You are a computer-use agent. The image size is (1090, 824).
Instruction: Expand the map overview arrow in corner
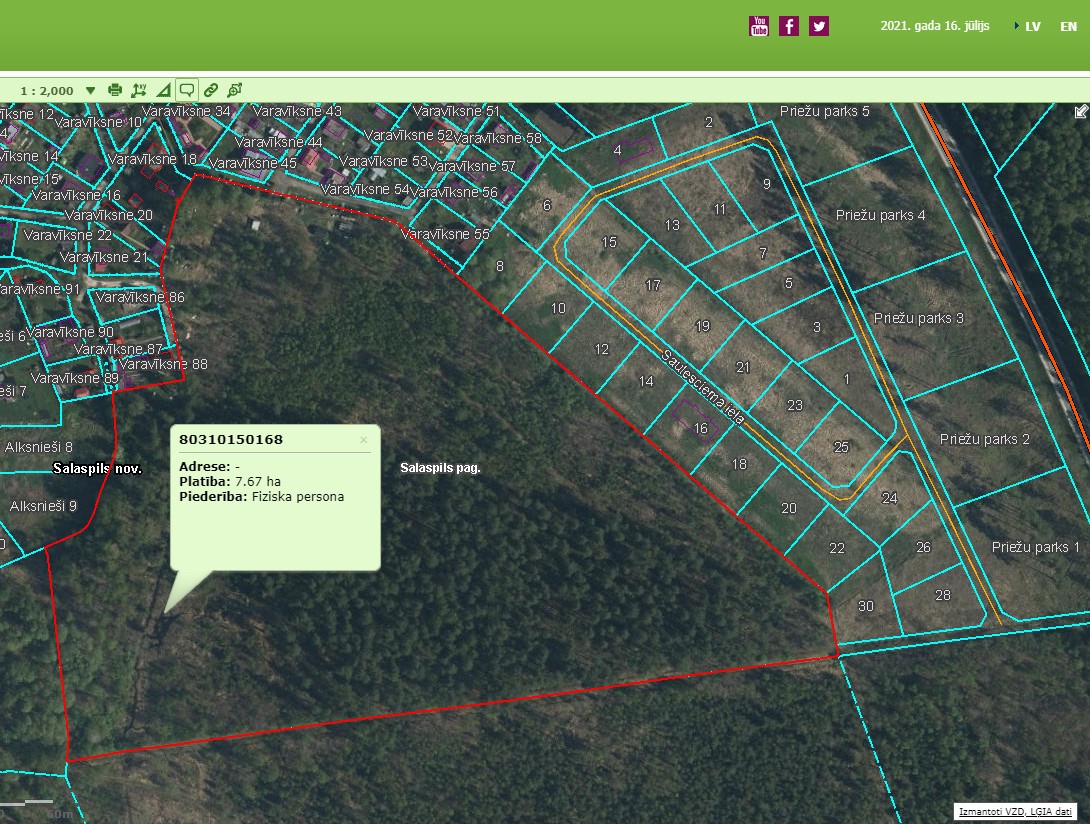pos(1081,111)
